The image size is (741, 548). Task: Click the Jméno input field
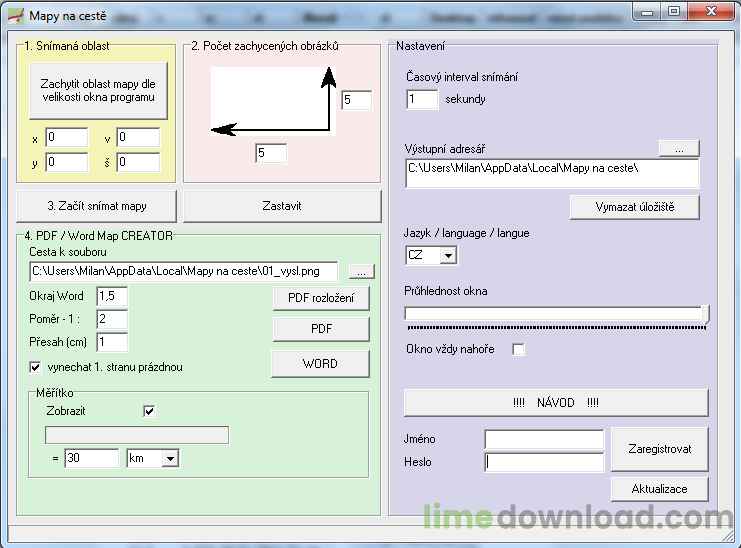click(x=544, y=439)
